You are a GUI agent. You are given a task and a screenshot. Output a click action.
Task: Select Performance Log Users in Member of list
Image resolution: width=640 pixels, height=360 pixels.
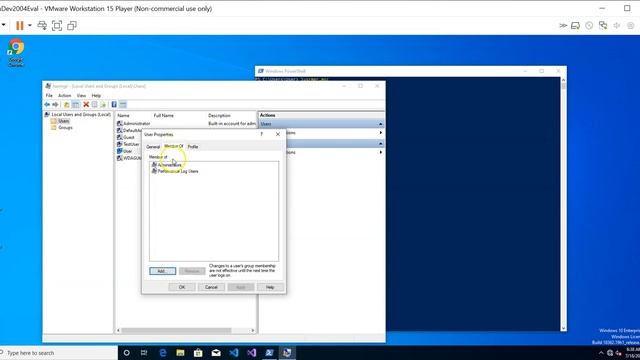pyautogui.click(x=175, y=171)
